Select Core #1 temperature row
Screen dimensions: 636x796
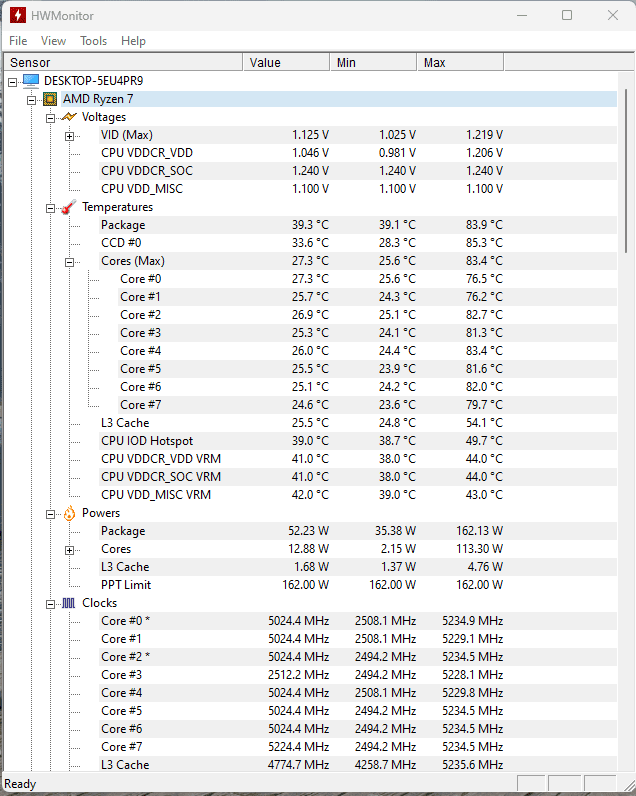367,297
